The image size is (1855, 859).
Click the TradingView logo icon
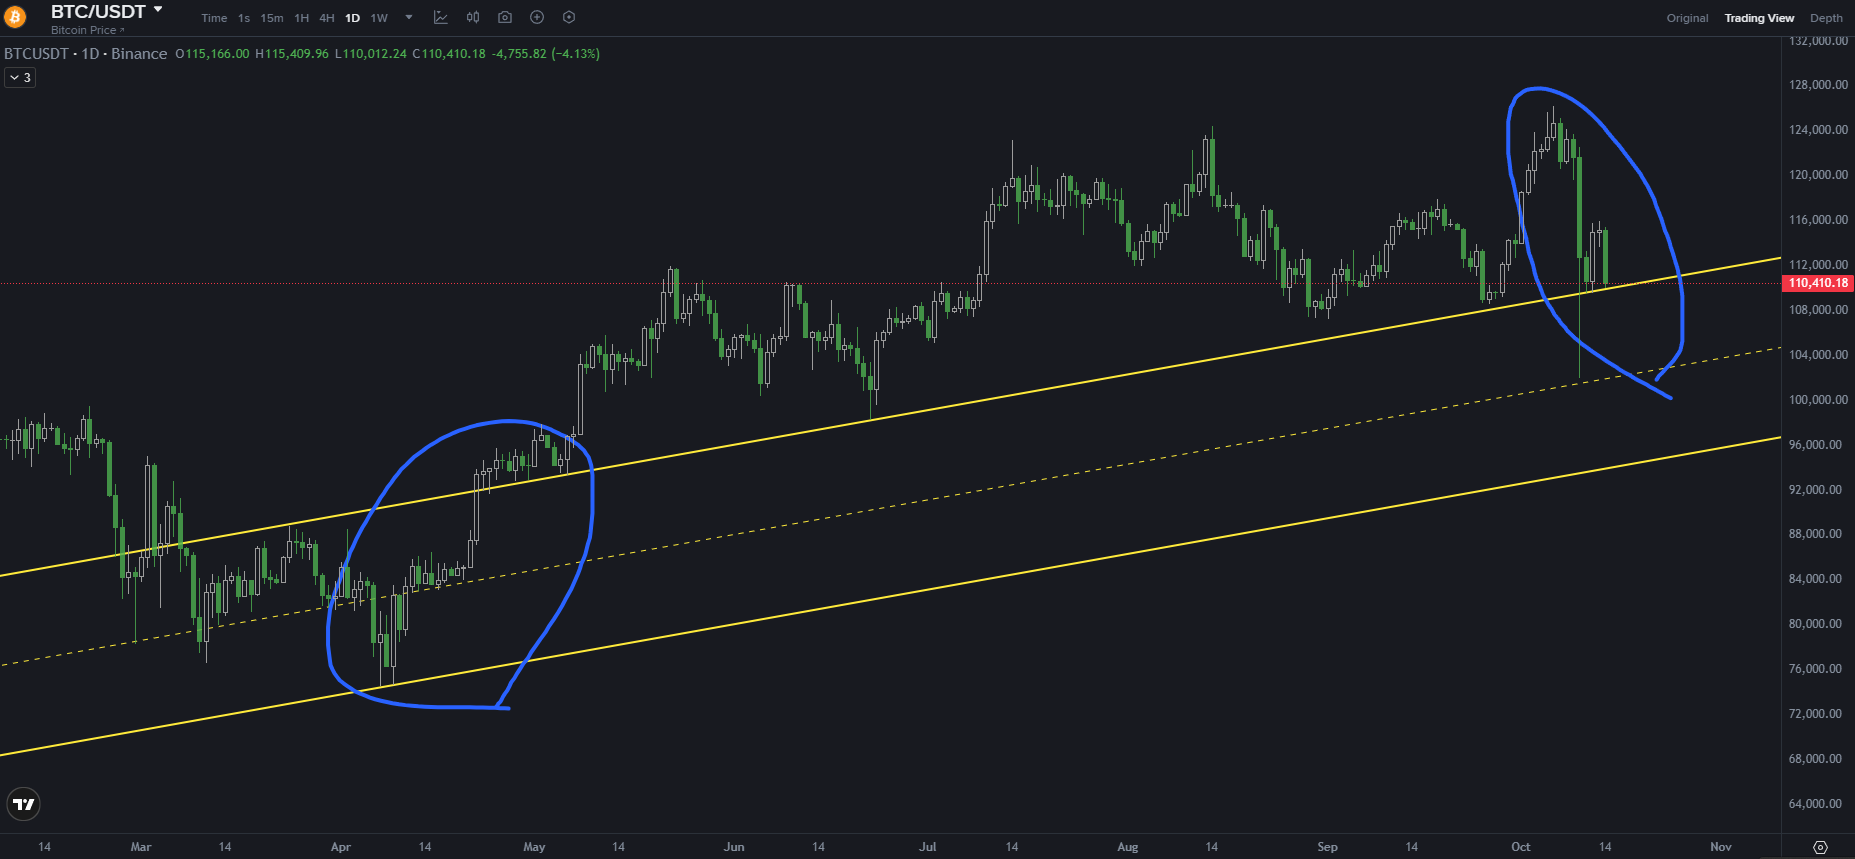pos(24,804)
